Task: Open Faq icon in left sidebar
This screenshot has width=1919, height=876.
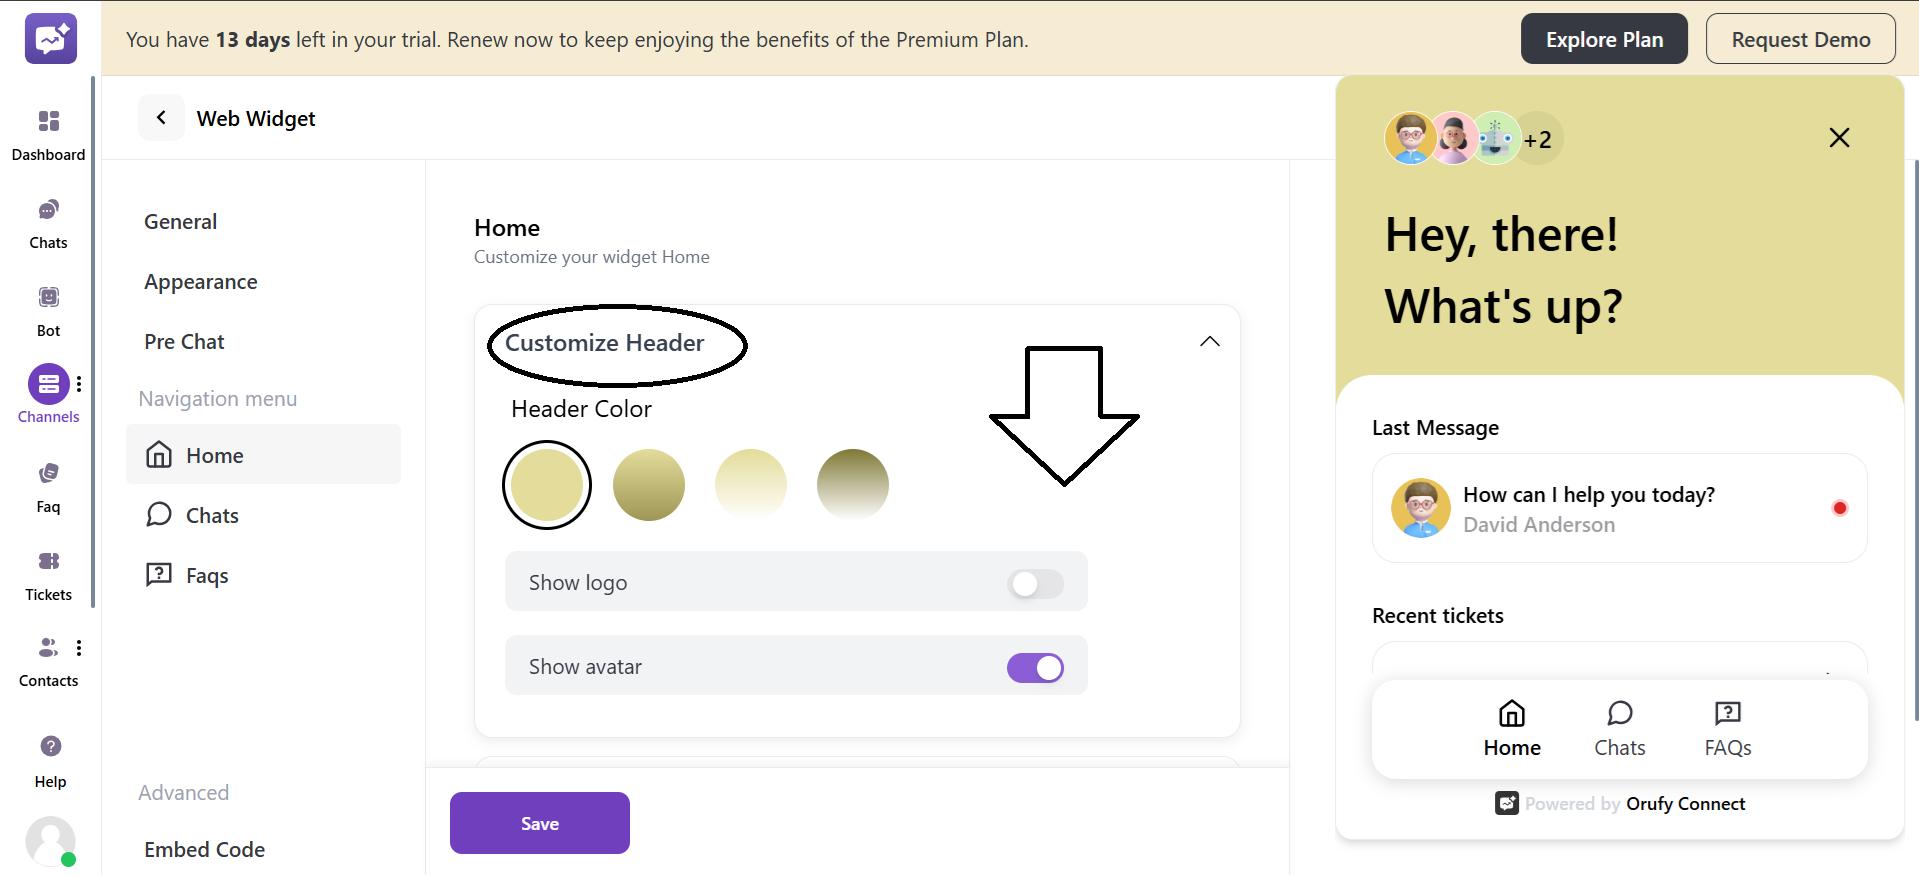Action: 48,474
